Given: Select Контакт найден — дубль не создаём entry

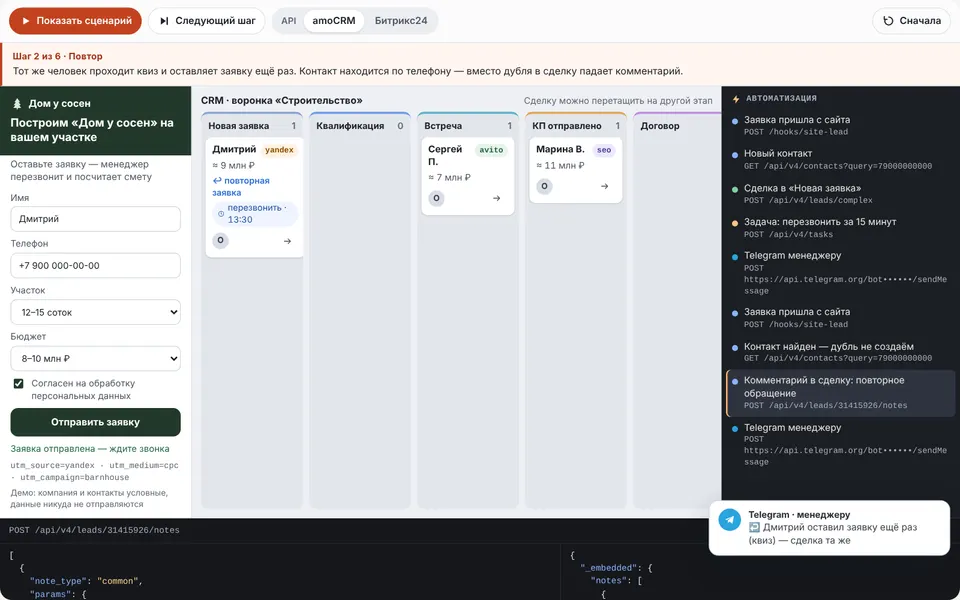Looking at the screenshot, I should pos(840,352).
